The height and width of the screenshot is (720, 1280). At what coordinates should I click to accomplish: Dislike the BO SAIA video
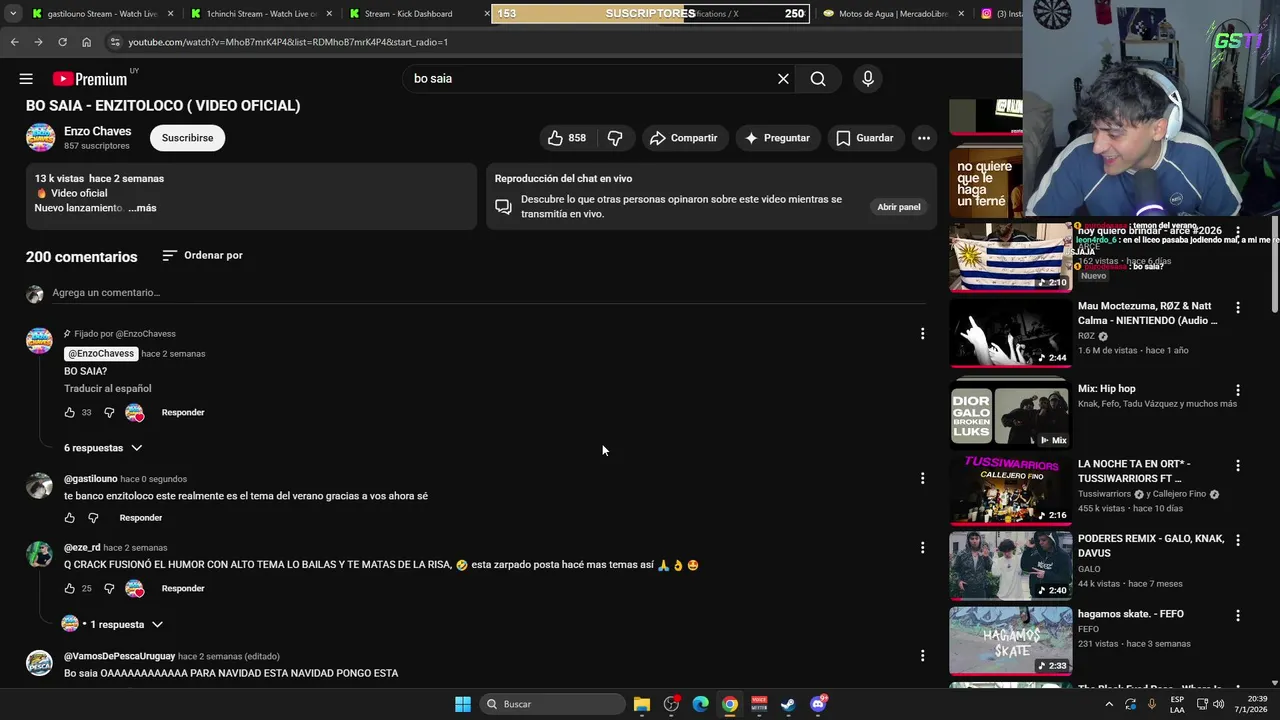[615, 138]
